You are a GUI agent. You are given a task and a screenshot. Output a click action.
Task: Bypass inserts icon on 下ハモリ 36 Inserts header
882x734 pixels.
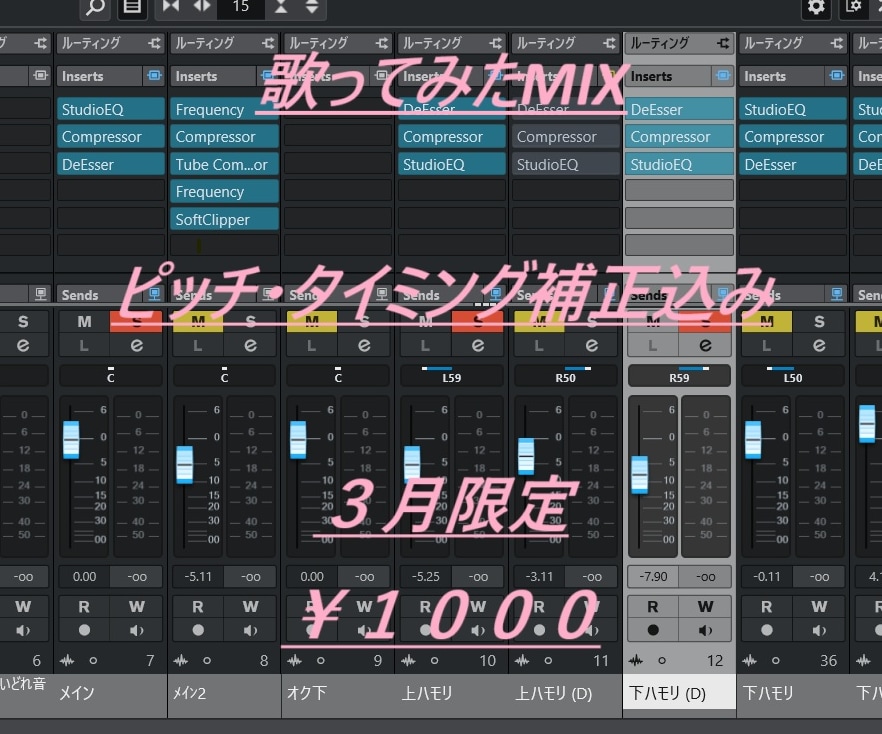coord(836,75)
